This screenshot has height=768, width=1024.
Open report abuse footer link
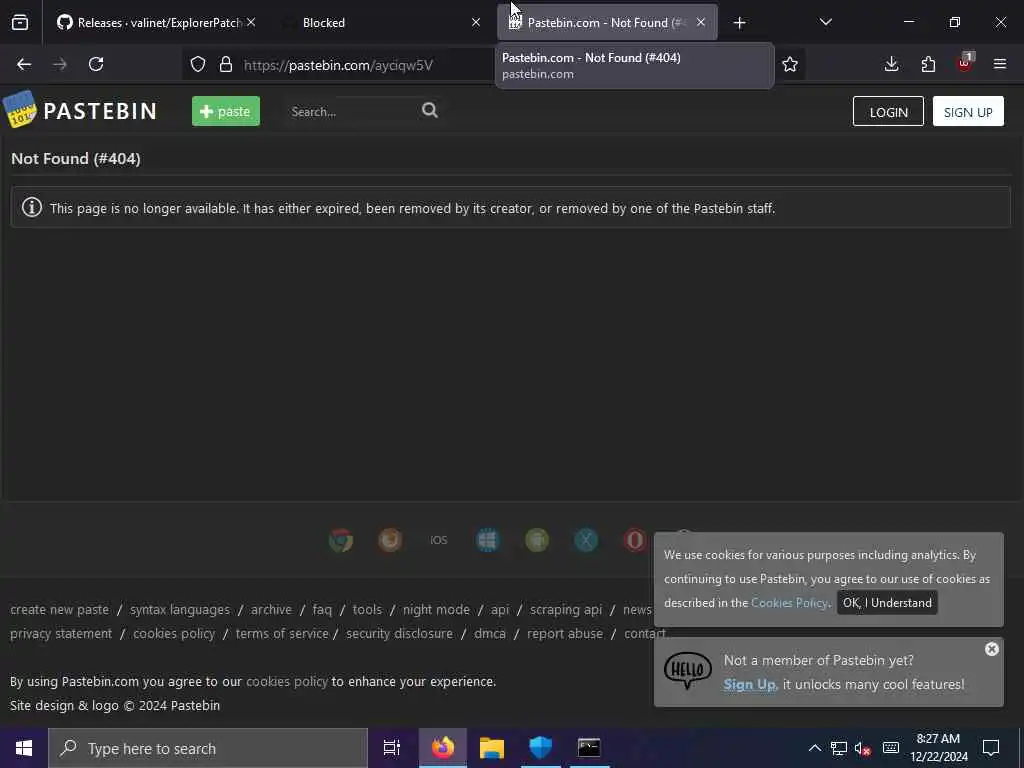click(565, 633)
